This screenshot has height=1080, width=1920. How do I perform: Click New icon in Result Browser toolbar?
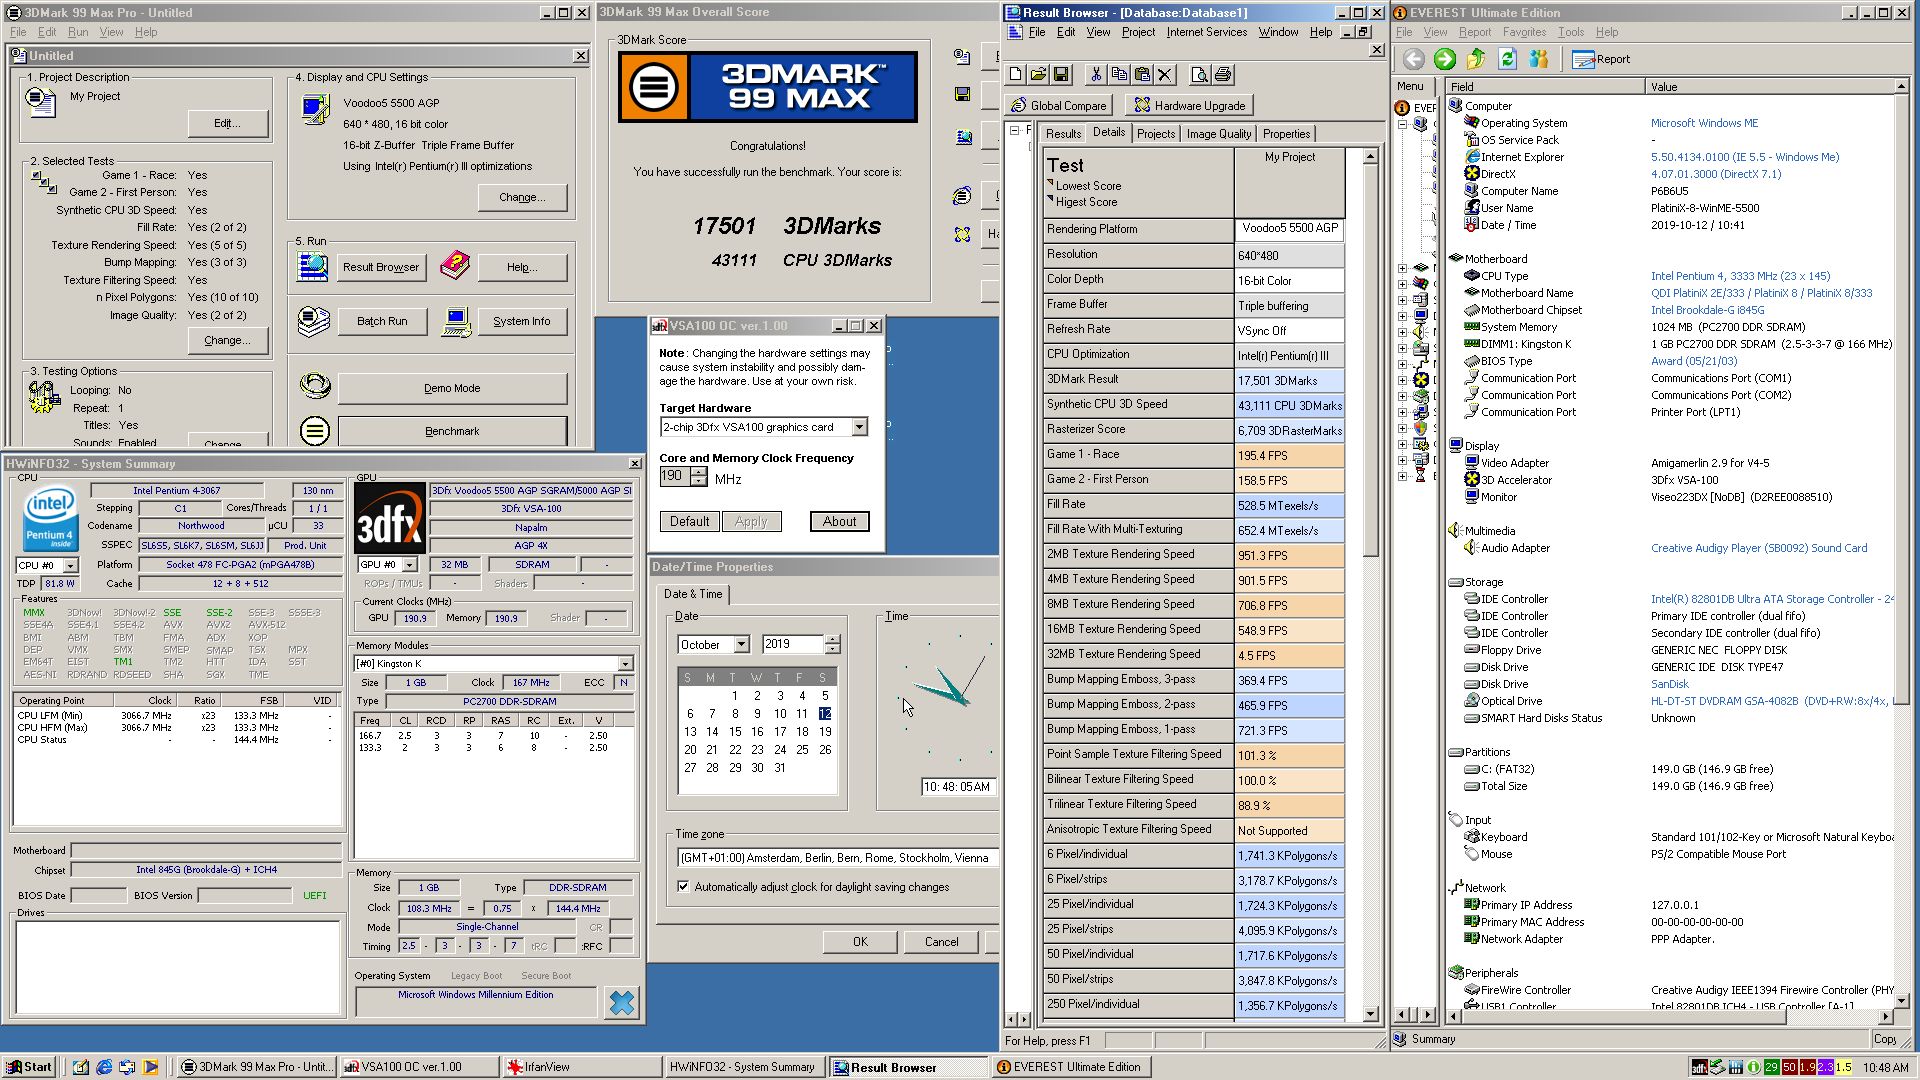click(1016, 74)
